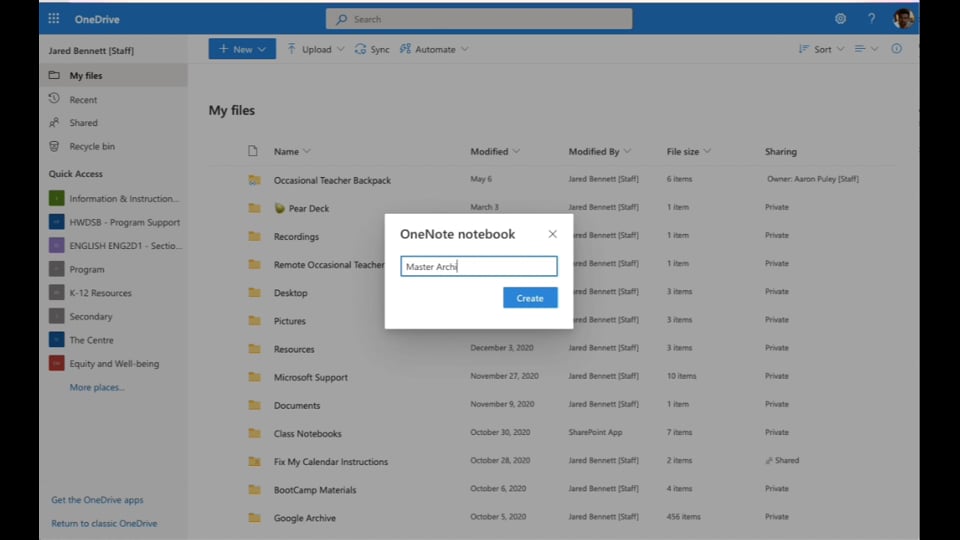Screen dimensions: 960x540
Task: Click The Centre site icon
Action: coord(56,340)
